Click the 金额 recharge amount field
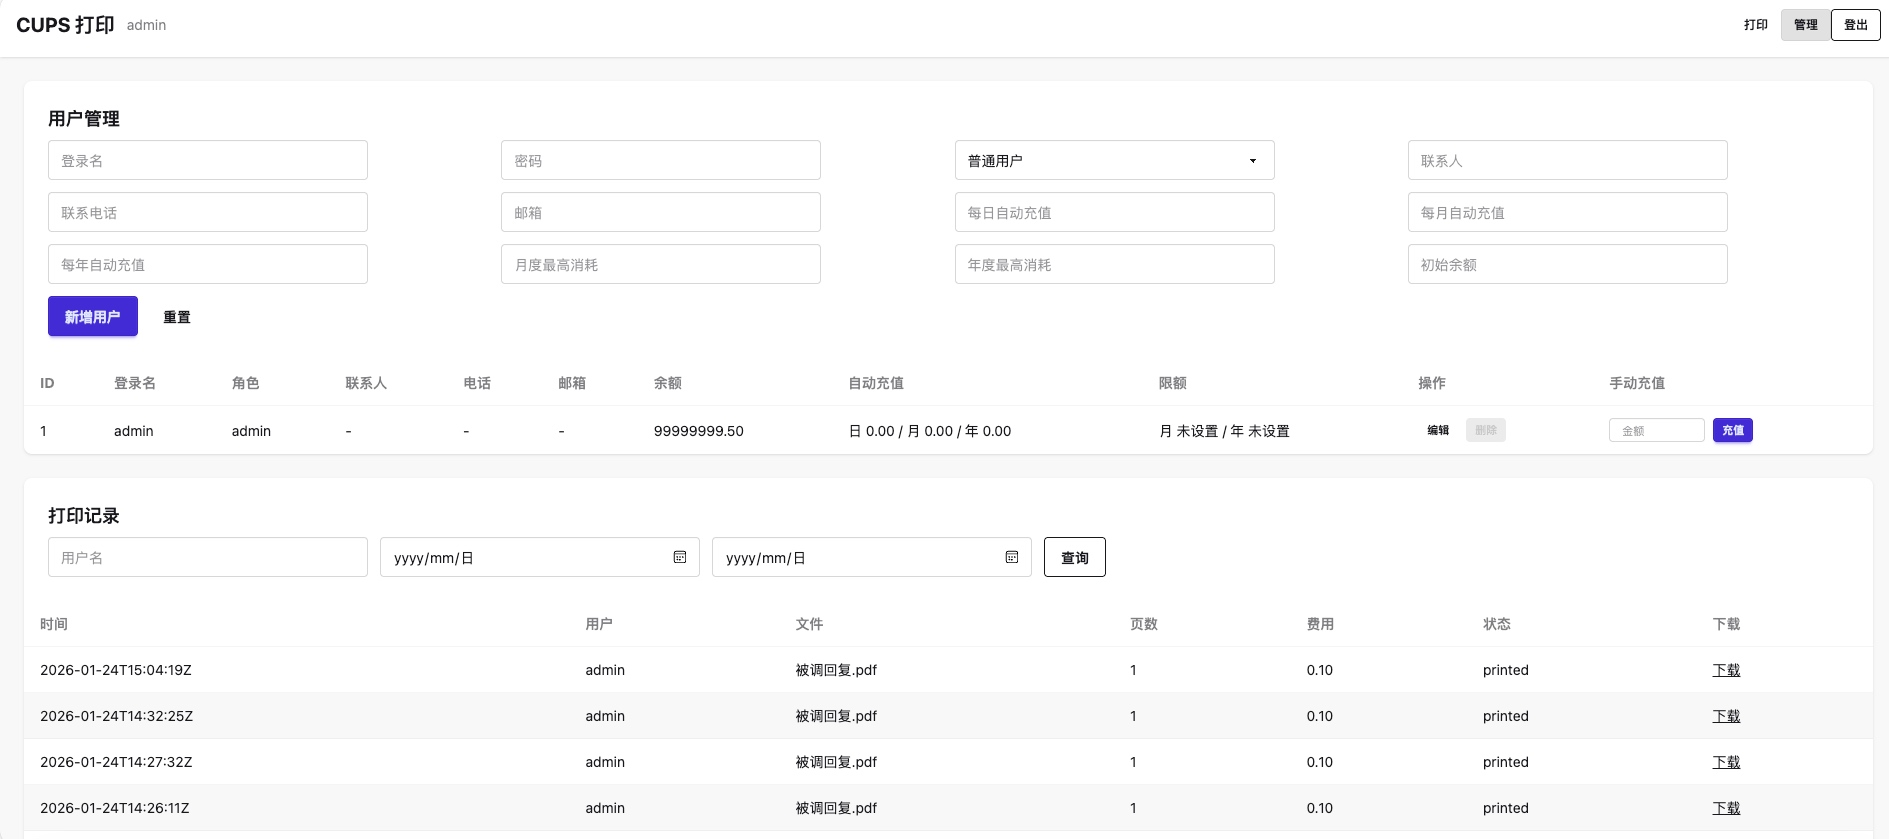The width and height of the screenshot is (1889, 839). (x=1657, y=430)
